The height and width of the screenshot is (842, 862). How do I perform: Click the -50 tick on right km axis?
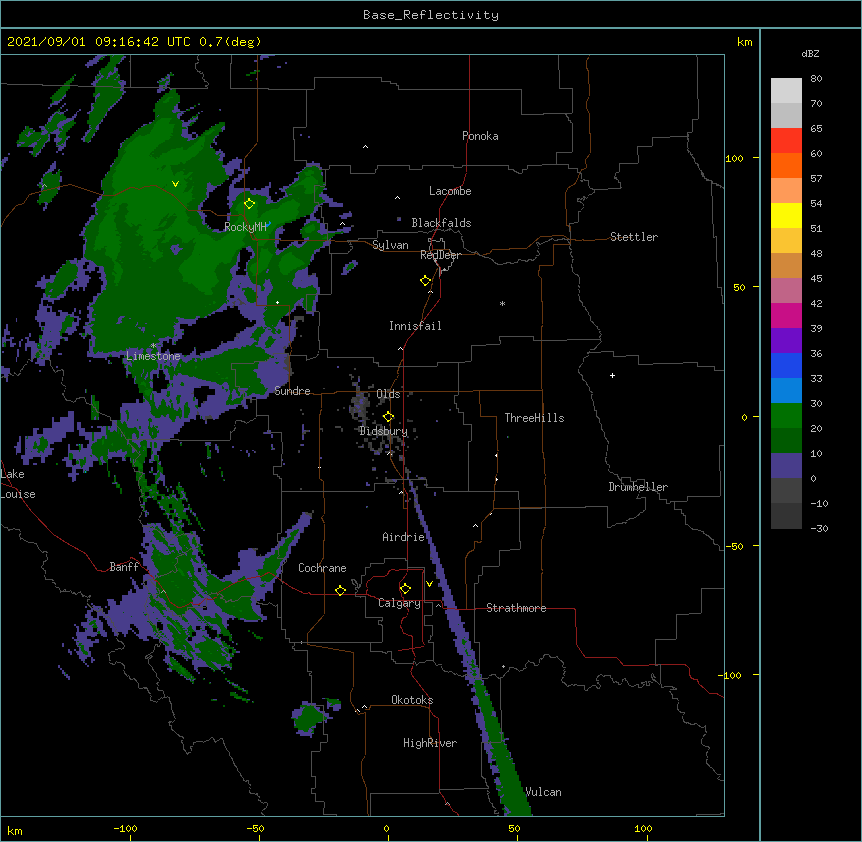734,546
